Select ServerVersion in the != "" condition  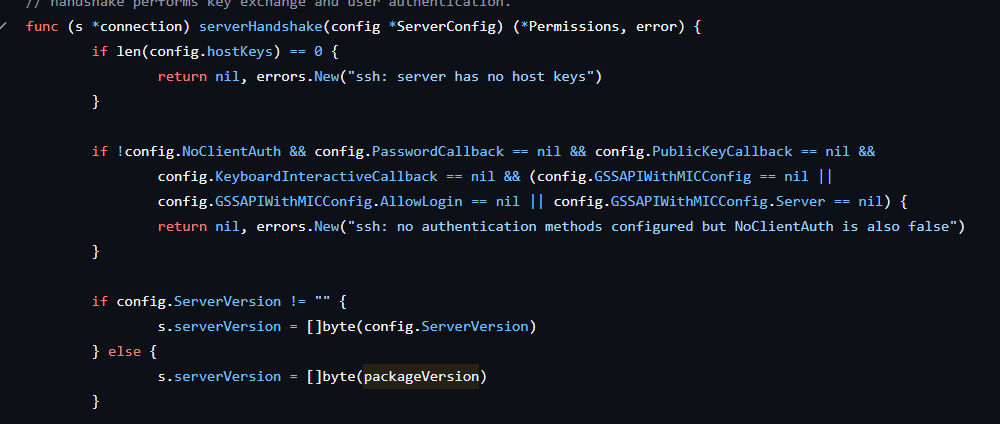[228, 302]
